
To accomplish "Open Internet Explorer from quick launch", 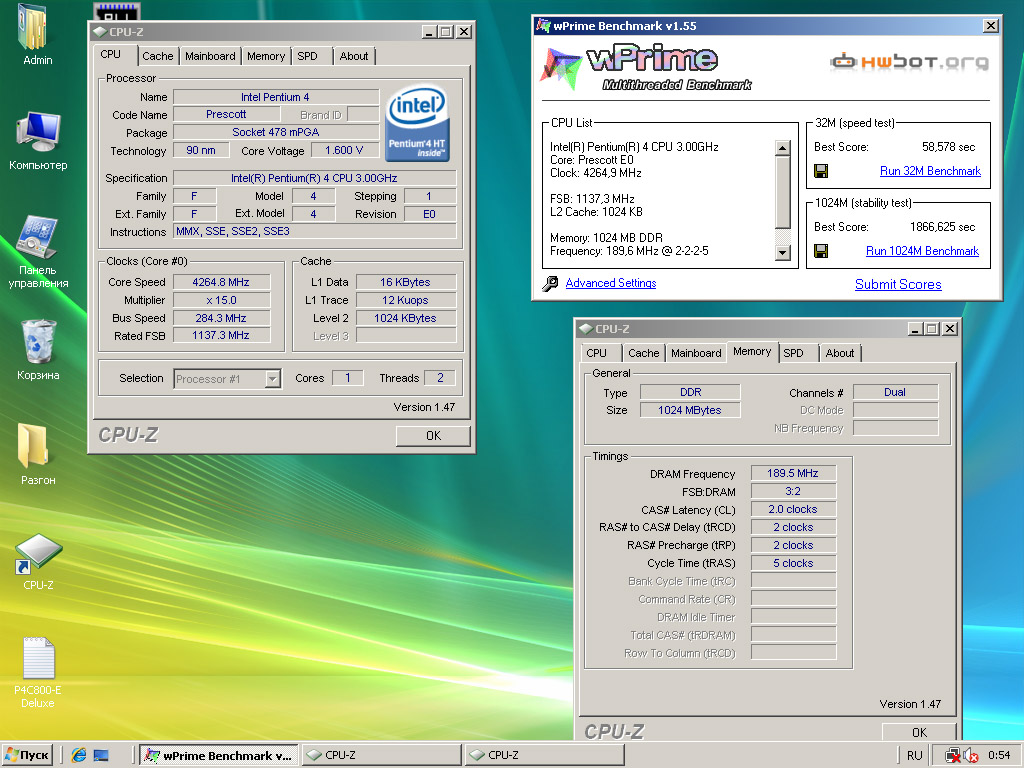I will [x=79, y=755].
